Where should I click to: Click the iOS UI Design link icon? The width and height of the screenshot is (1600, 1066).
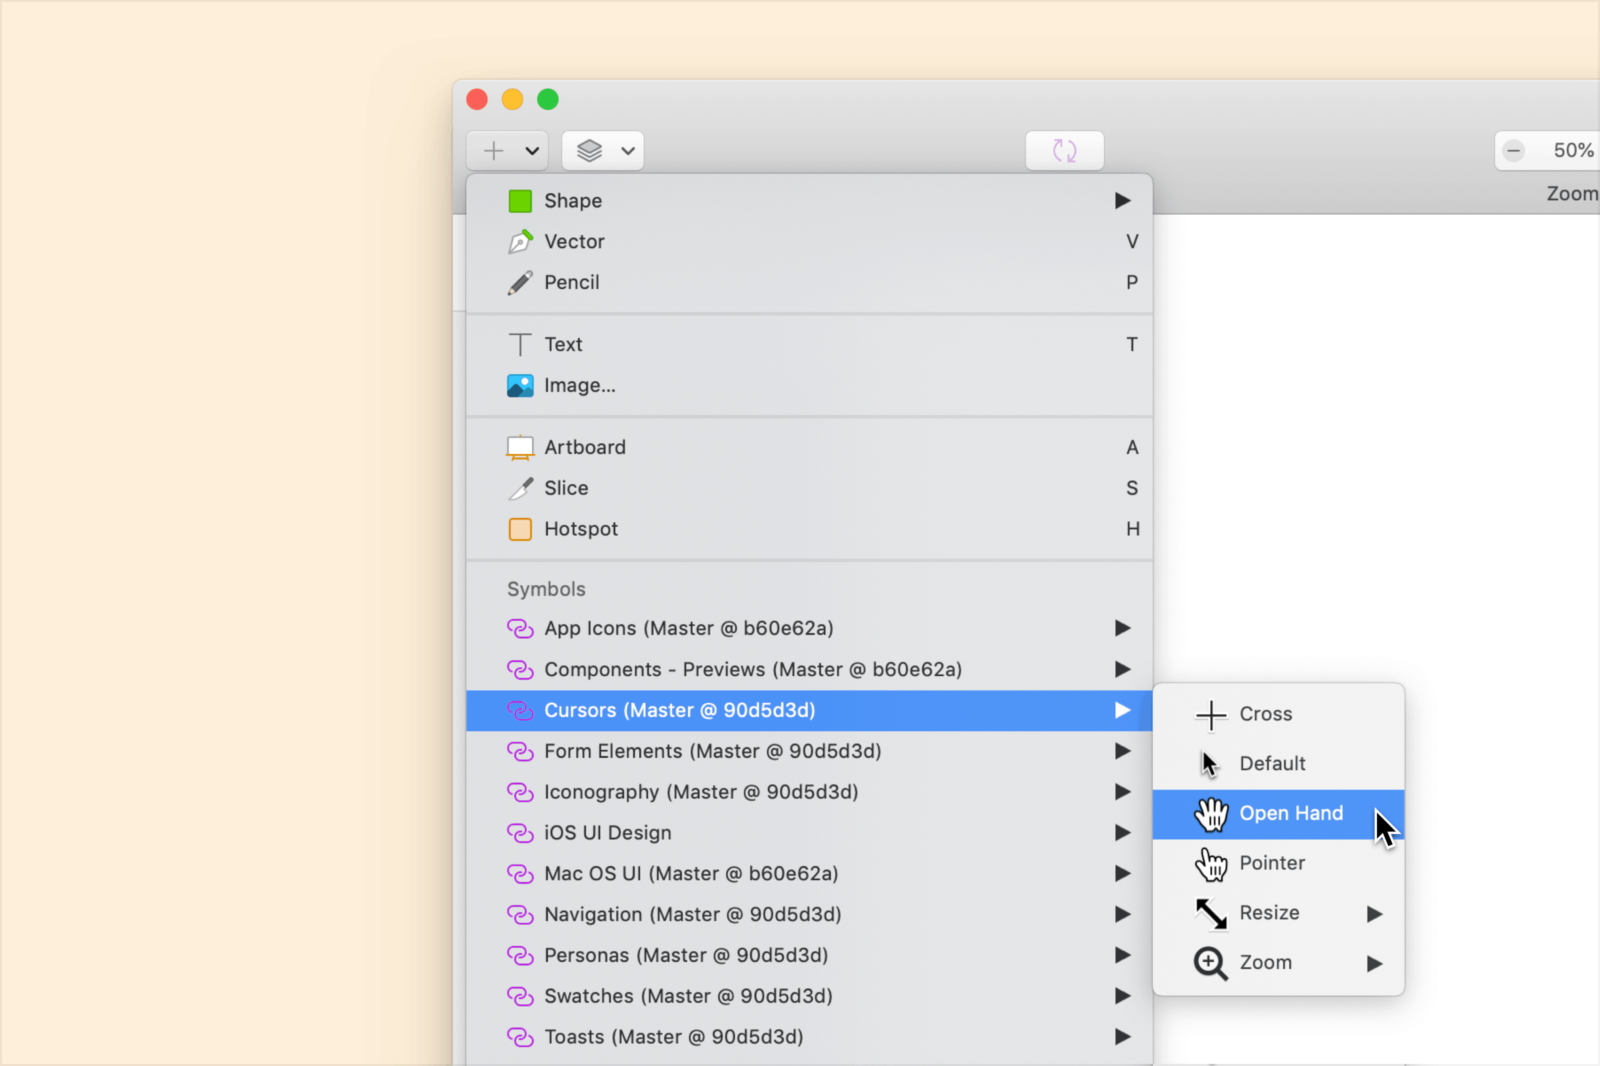pos(520,833)
